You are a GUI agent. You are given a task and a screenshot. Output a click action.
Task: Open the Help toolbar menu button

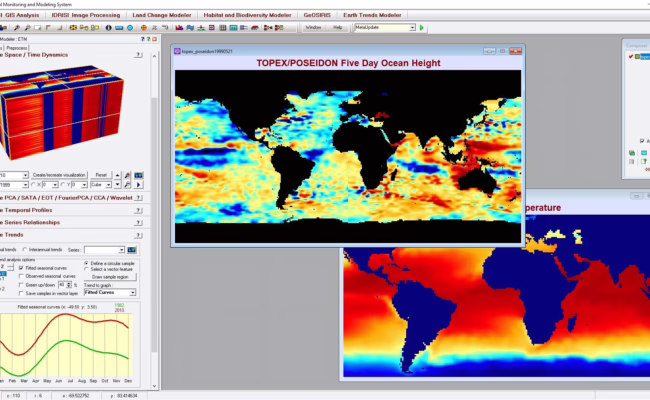tap(337, 27)
